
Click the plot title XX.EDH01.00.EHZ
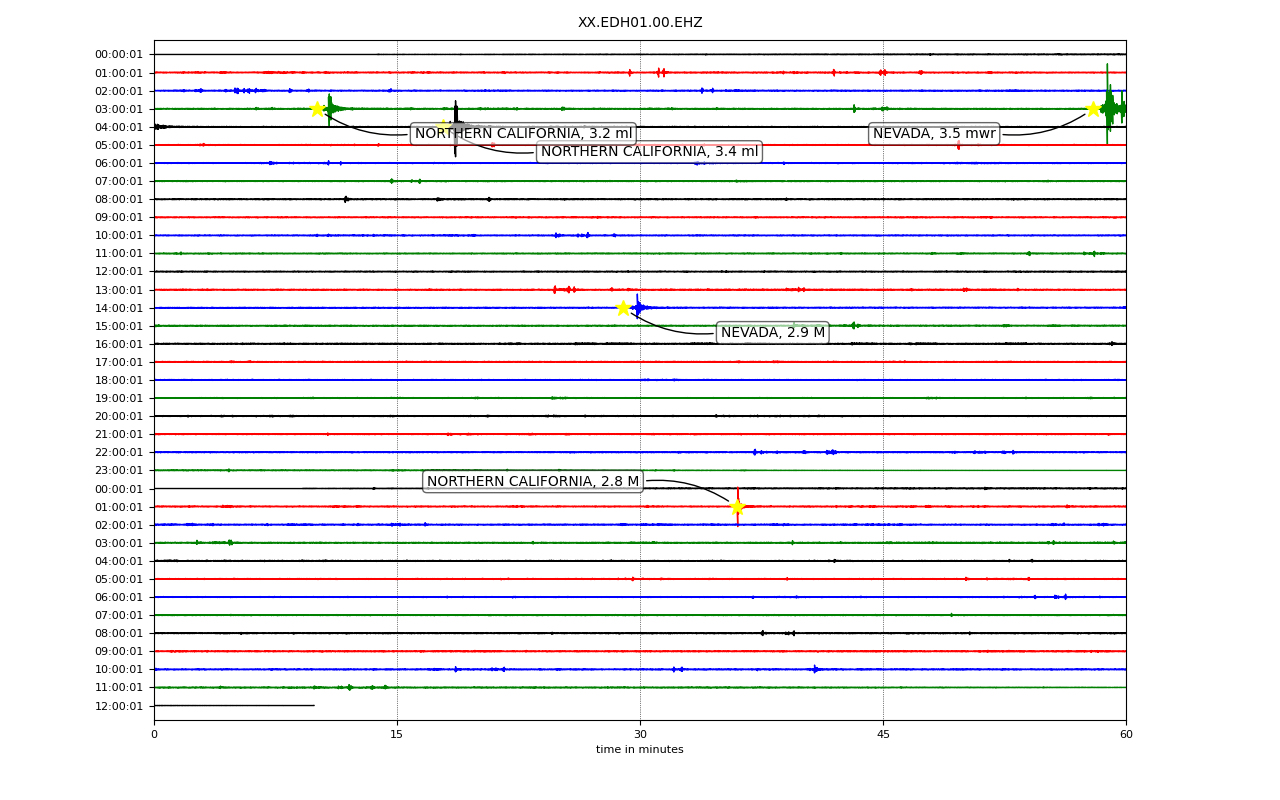(640, 23)
